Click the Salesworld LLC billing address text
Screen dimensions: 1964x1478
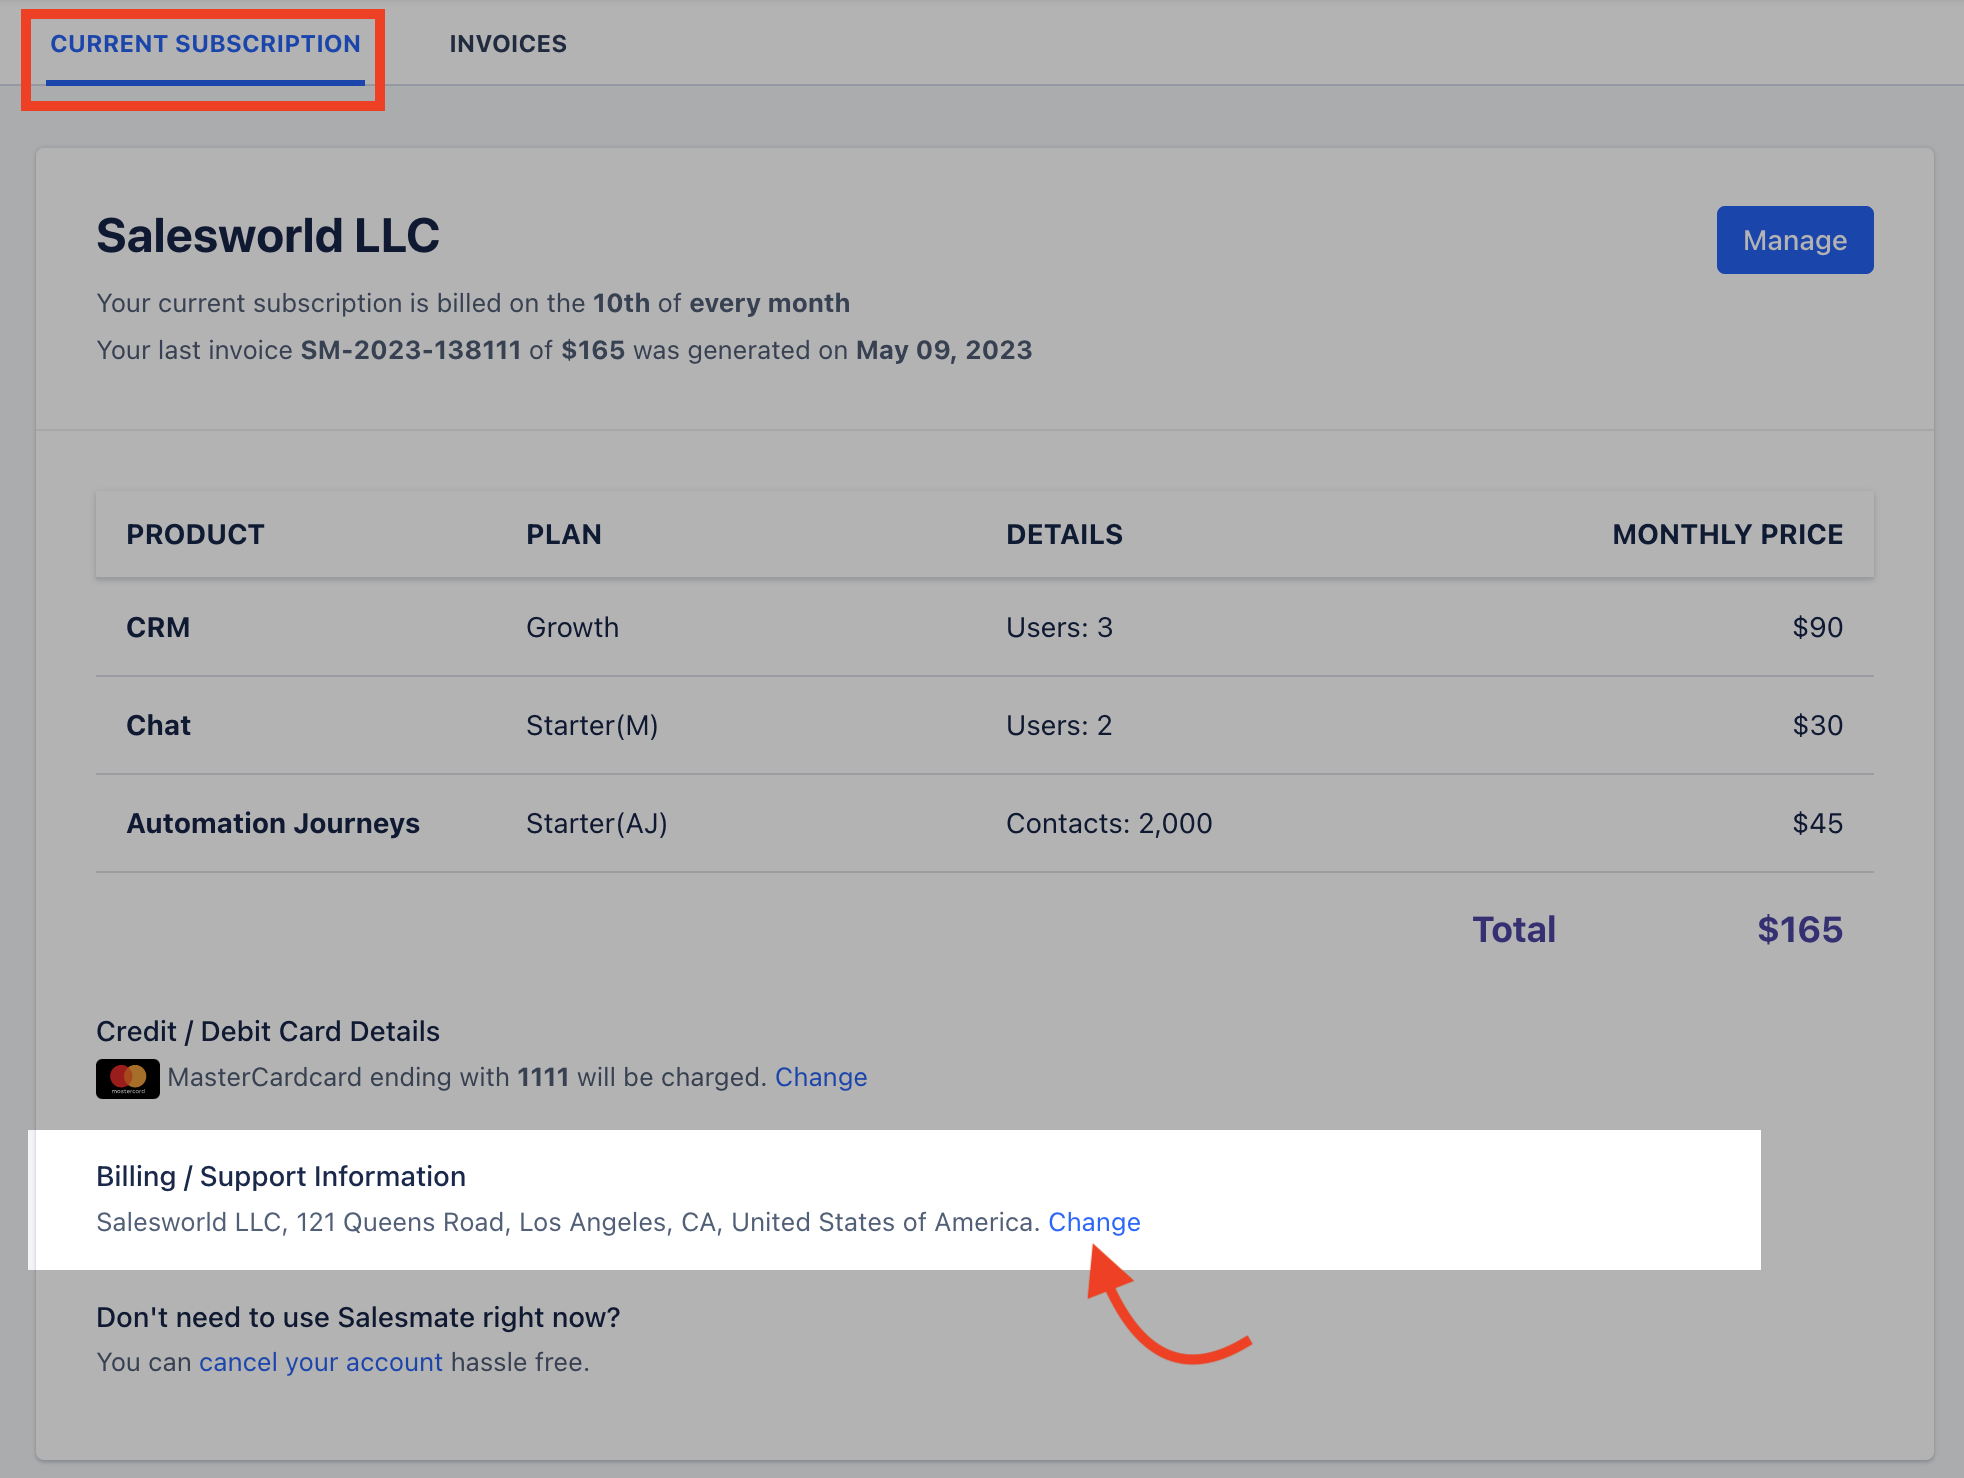(x=568, y=1222)
